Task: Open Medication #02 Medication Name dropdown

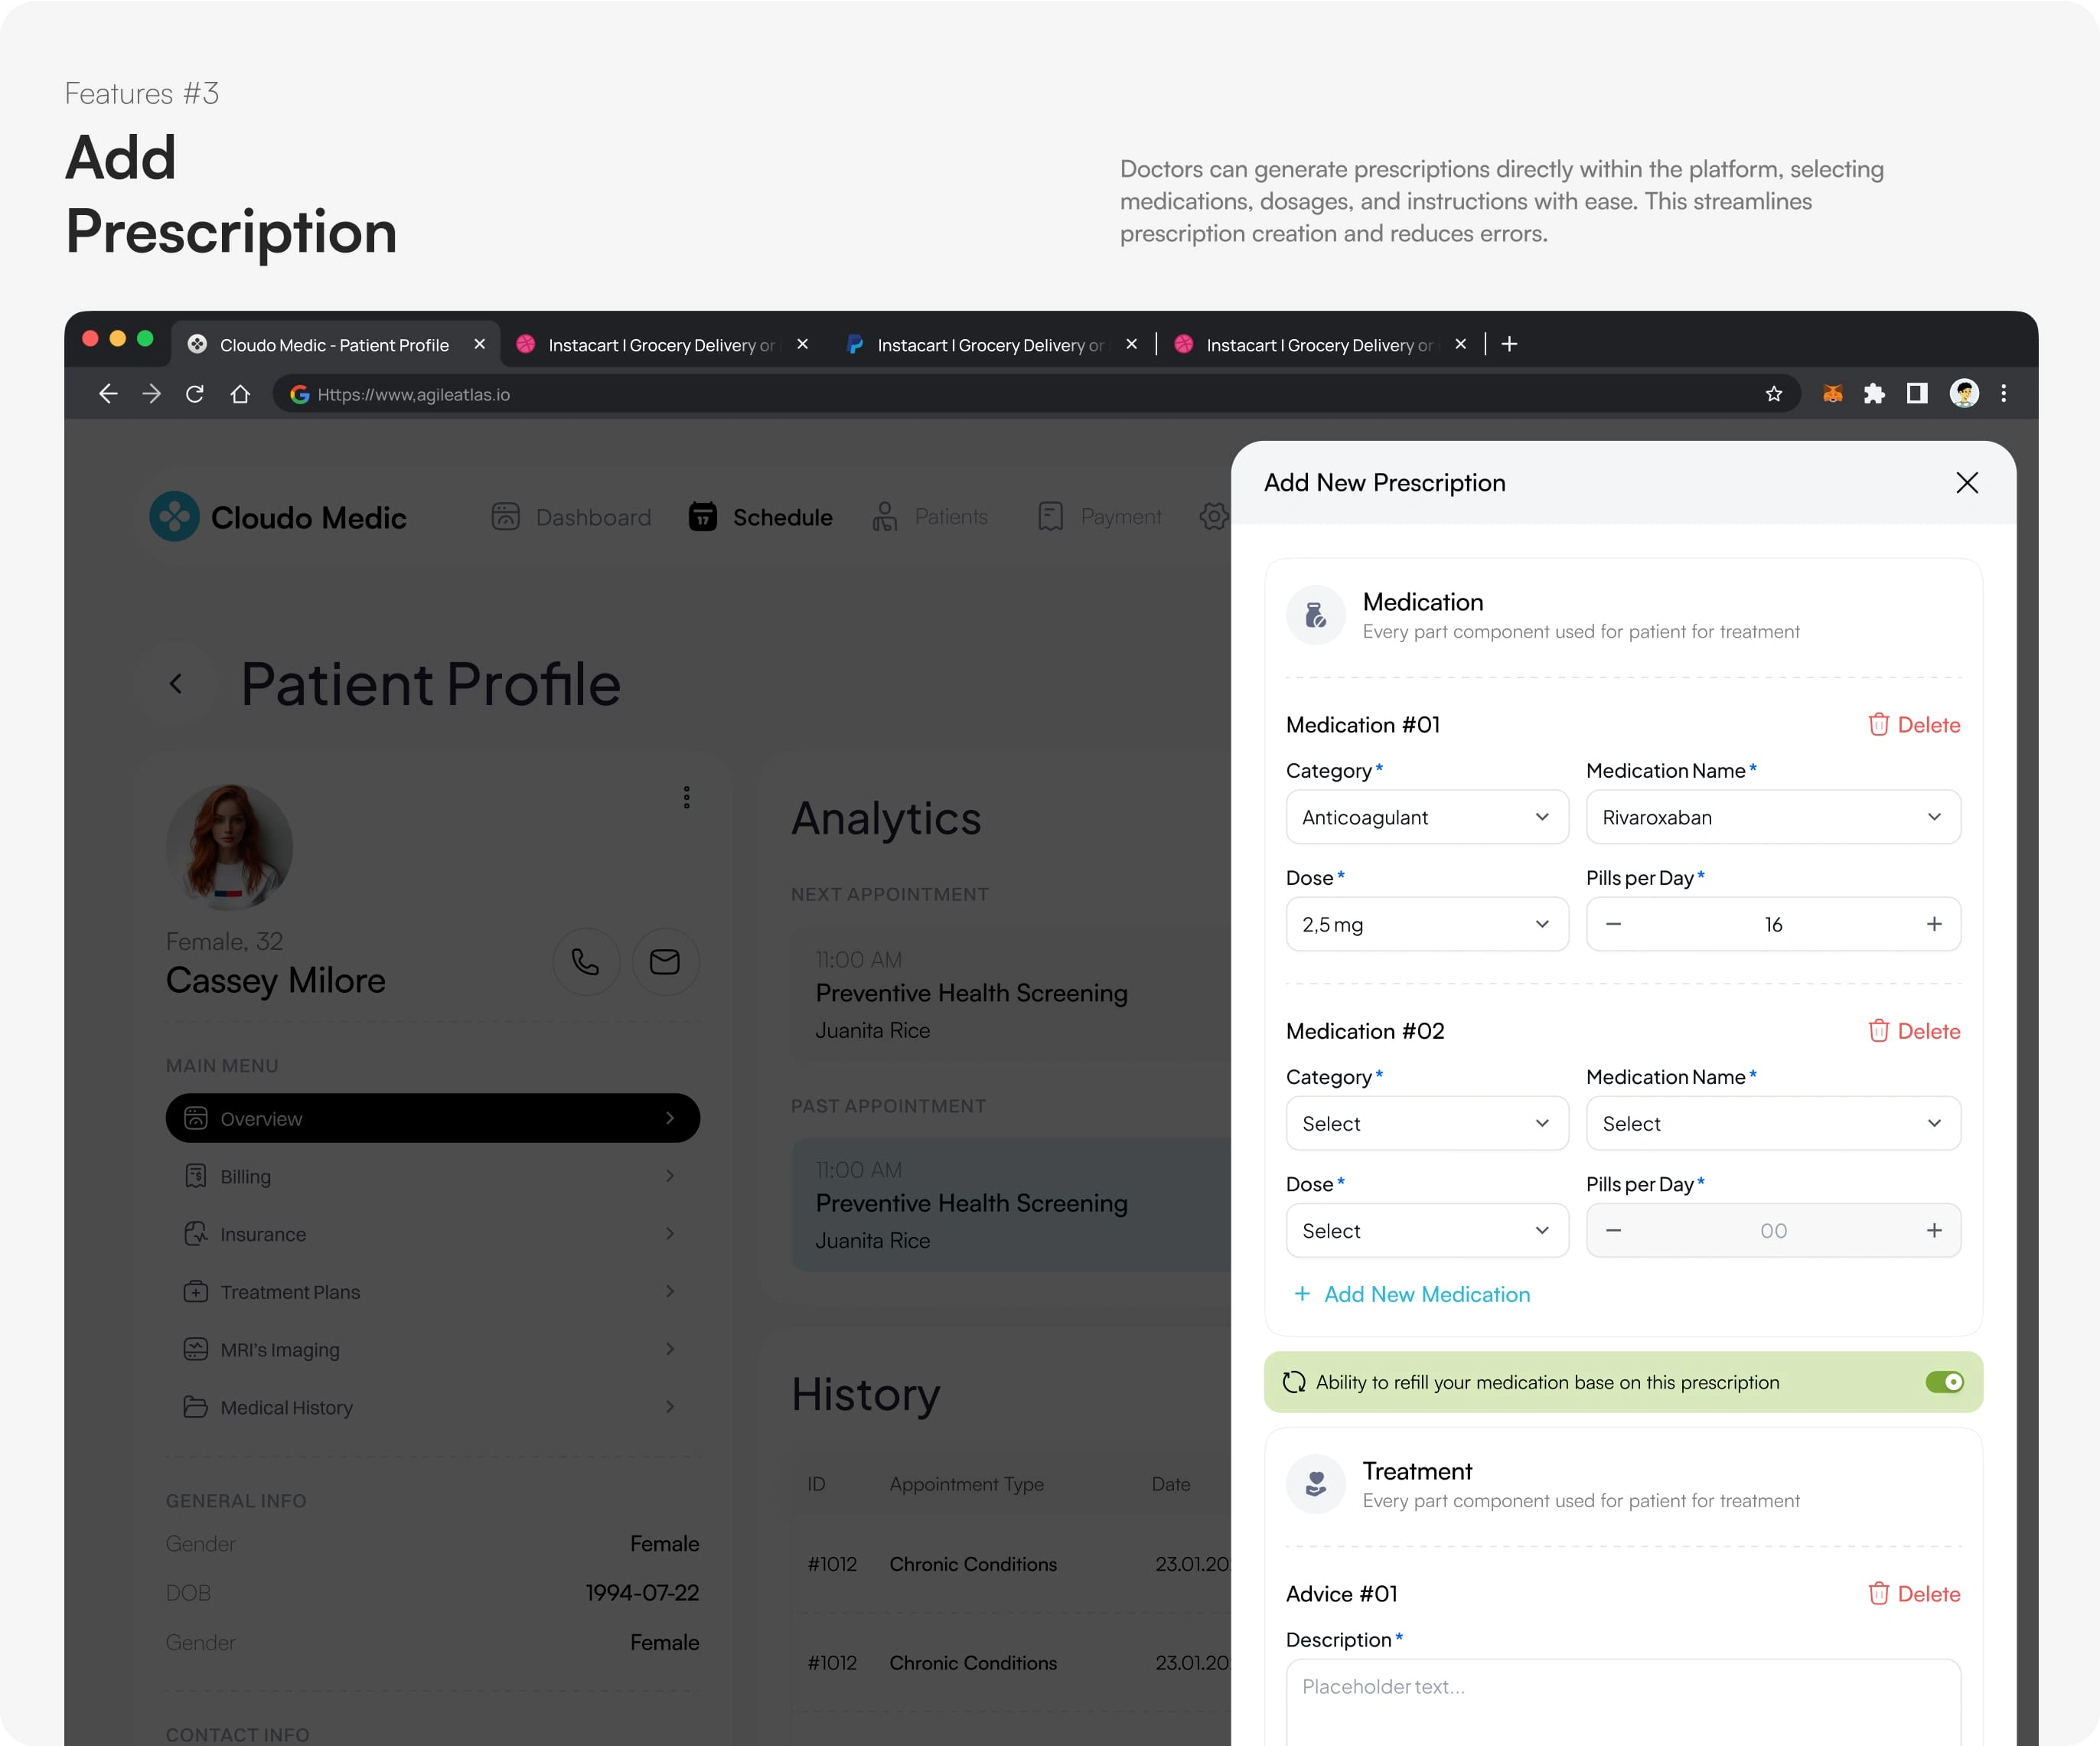Action: pyautogui.click(x=1773, y=1123)
